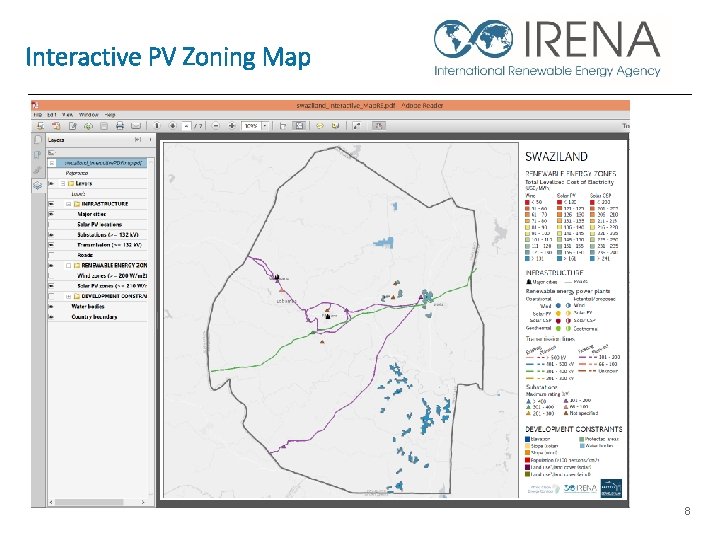Open the Window menu

coord(89,115)
